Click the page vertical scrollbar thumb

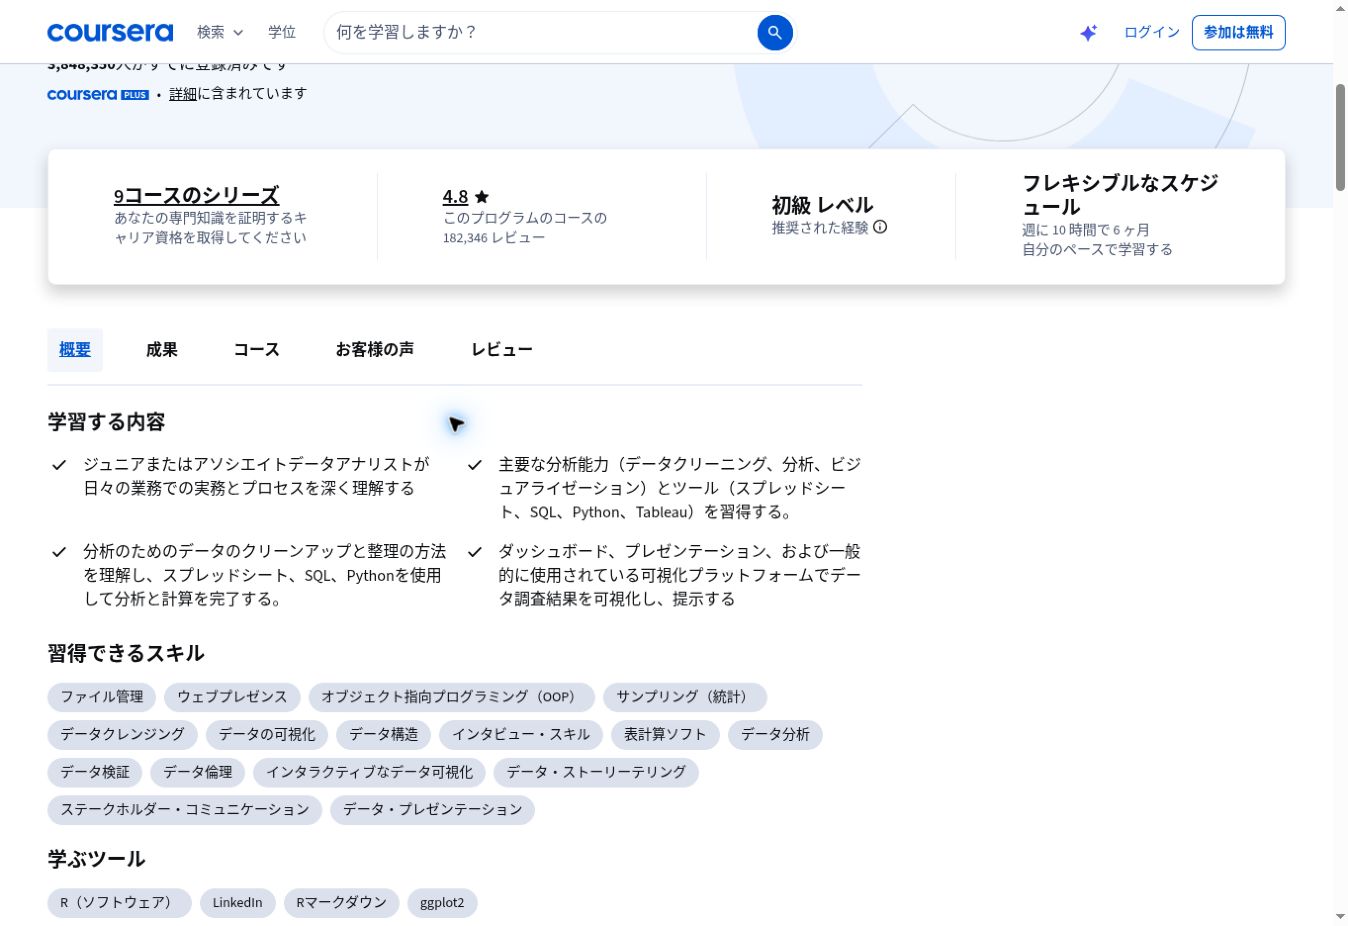coord(1340,137)
